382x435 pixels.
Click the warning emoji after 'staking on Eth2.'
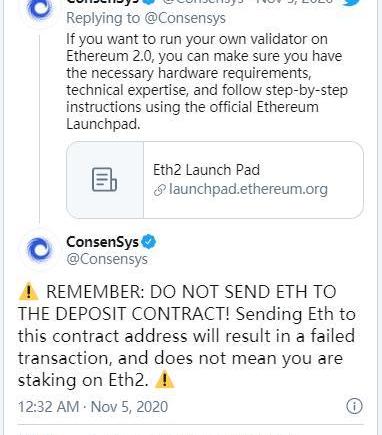[x=165, y=379]
